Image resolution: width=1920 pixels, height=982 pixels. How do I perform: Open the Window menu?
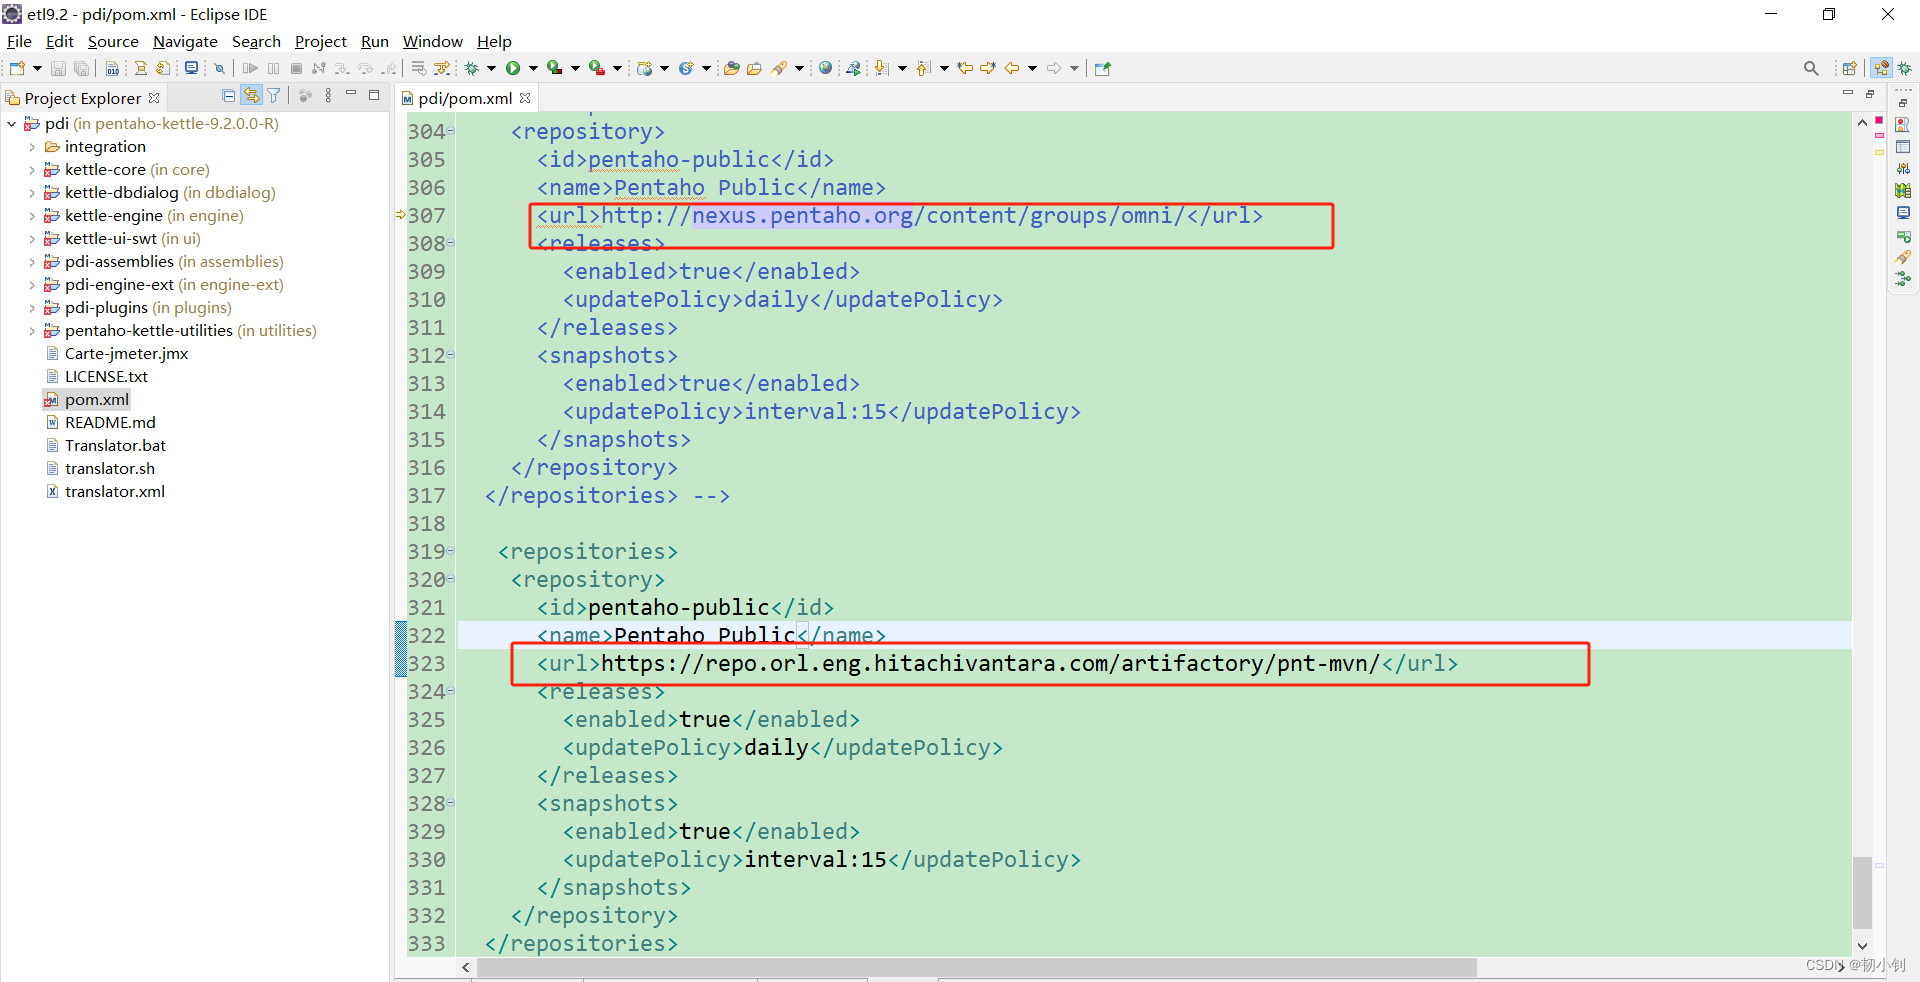[432, 41]
